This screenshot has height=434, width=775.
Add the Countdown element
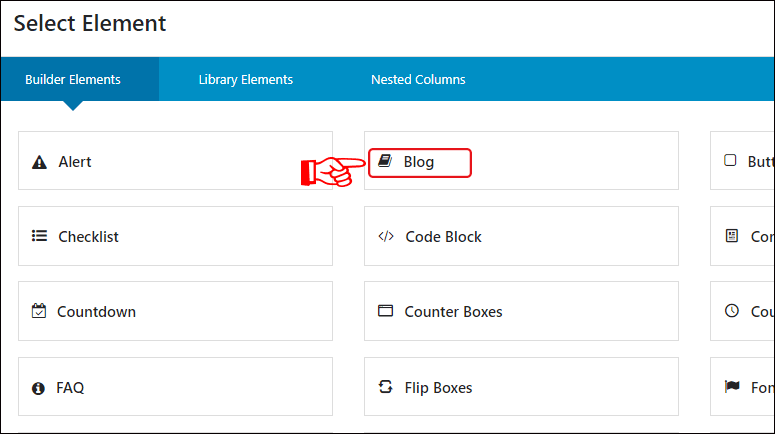[175, 311]
